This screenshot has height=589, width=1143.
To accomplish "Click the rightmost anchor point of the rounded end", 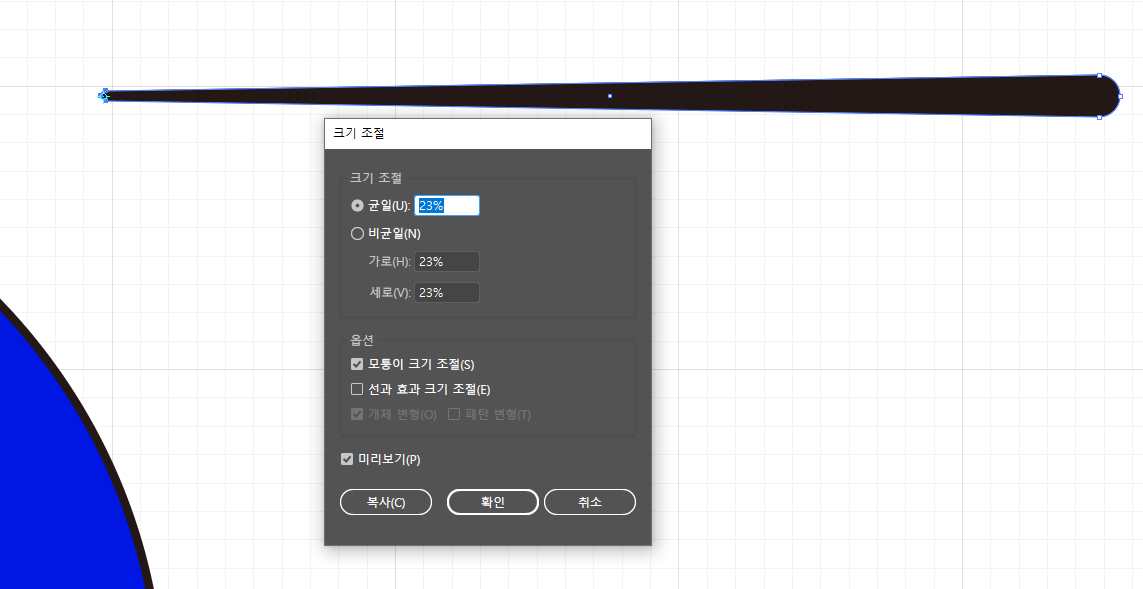I will click(x=1120, y=95).
